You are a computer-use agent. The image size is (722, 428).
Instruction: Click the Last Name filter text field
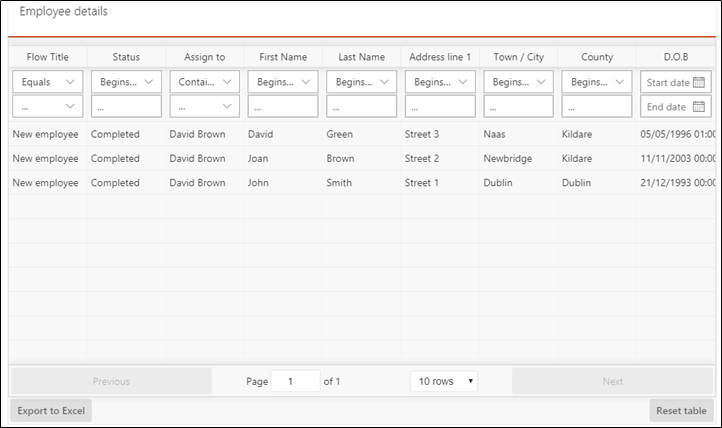tap(361, 106)
